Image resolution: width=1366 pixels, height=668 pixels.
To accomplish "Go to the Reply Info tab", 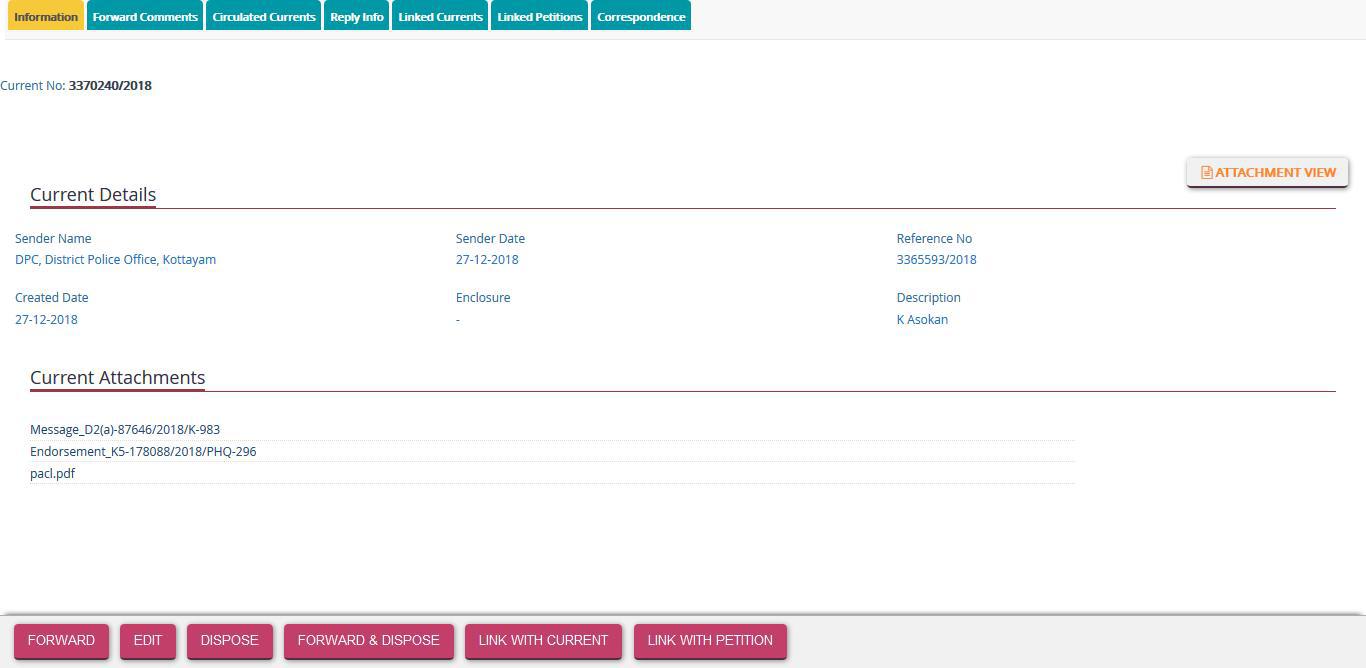I will pos(357,16).
